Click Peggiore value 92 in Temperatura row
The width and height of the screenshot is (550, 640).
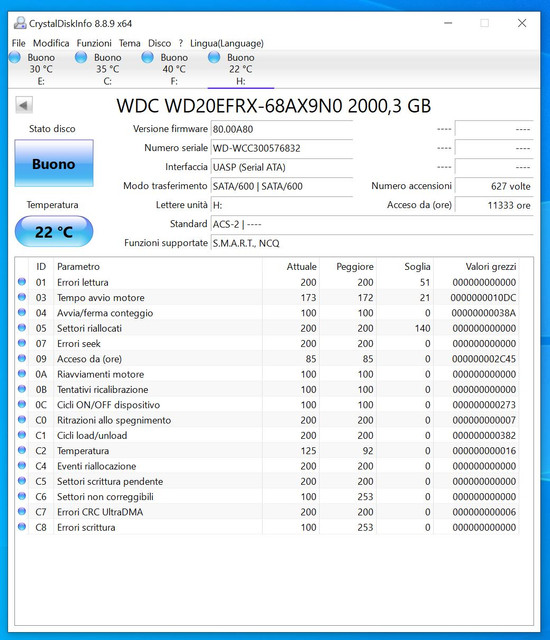tap(368, 451)
